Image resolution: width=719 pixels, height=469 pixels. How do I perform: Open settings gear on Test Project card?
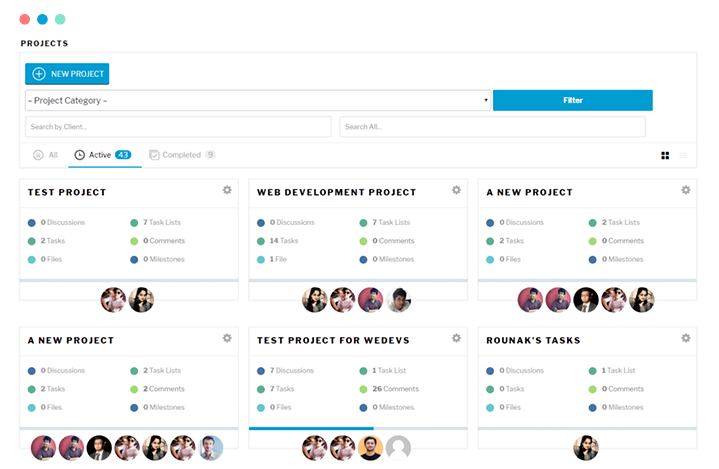point(227,190)
